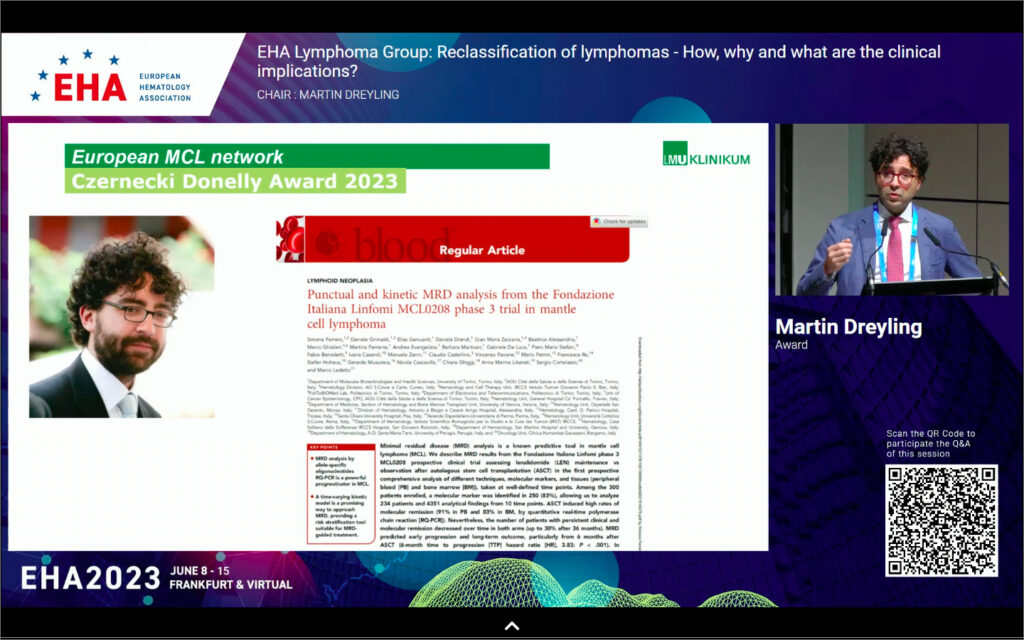Click the 'Czernecki Donelly Award 2023' banner

pos(235,181)
